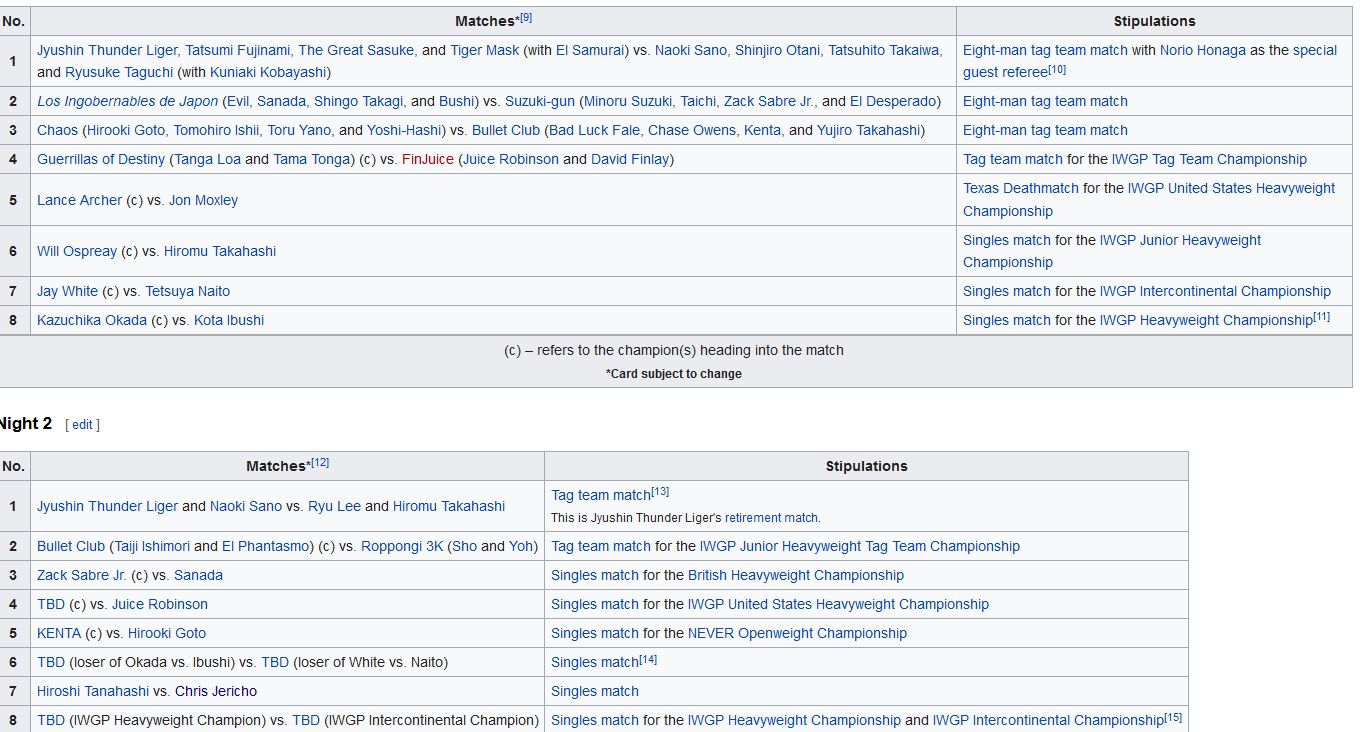Open The Great Sasuke article
Screen dimensions: 1361x732
click(355, 50)
